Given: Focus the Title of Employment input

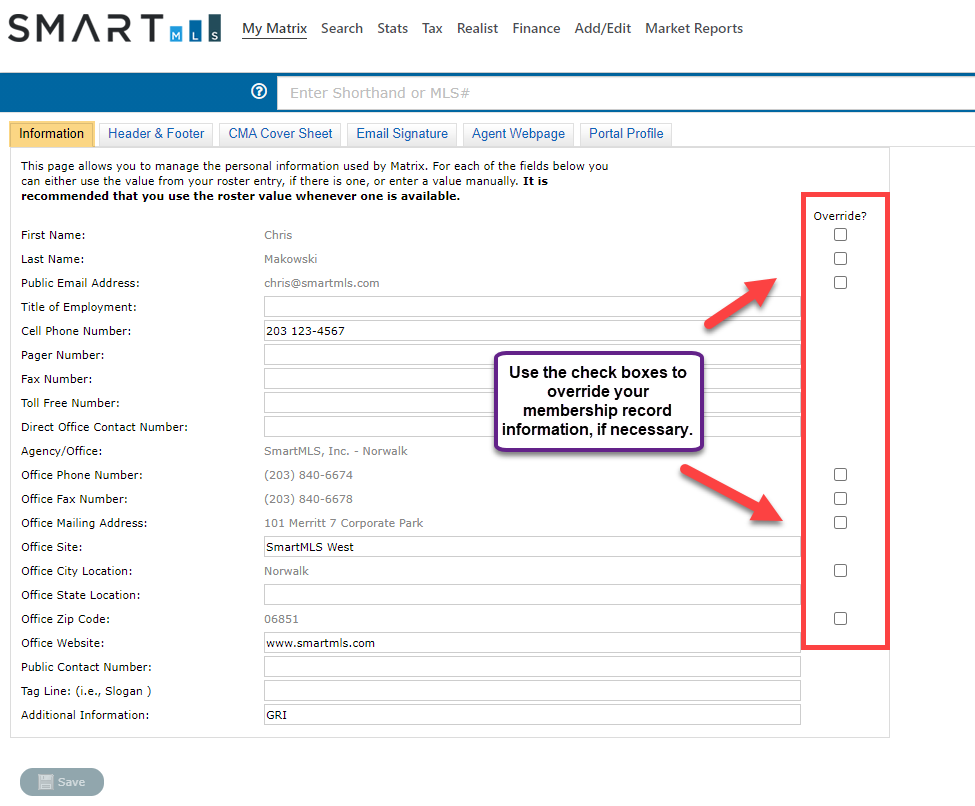Looking at the screenshot, I should pos(532,307).
